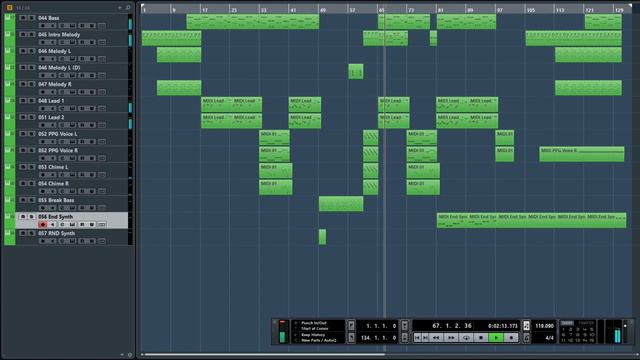Start playback with the green Play button
This screenshot has height=360, width=640.
coord(496,338)
